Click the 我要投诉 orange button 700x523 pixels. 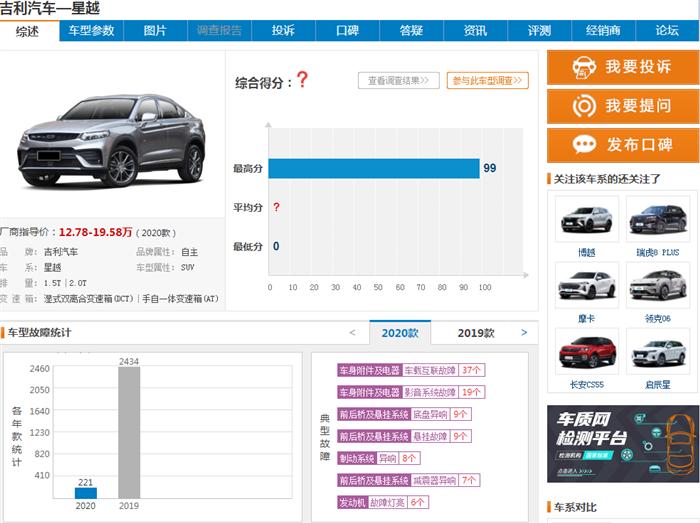pos(623,67)
